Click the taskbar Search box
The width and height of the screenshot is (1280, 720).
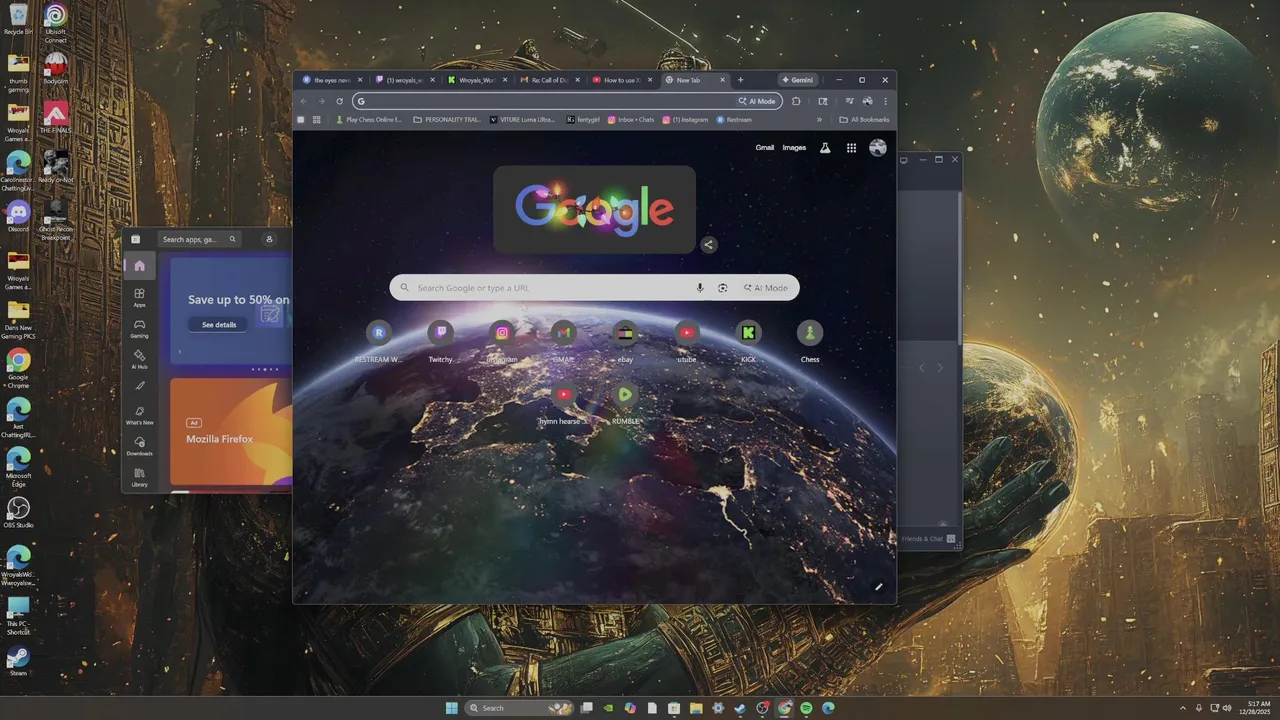coord(520,708)
